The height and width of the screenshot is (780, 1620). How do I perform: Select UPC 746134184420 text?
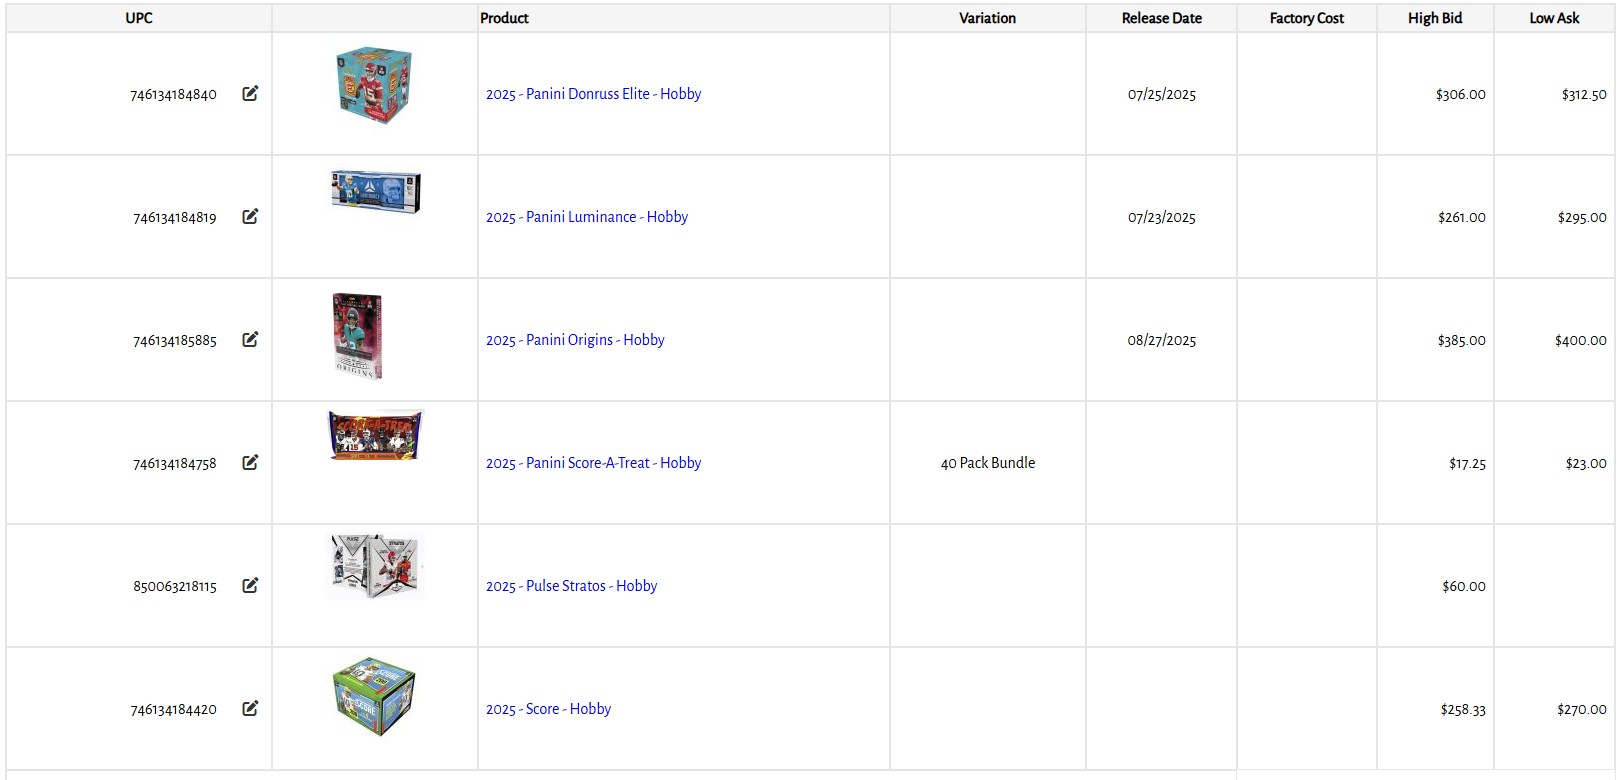coord(173,710)
